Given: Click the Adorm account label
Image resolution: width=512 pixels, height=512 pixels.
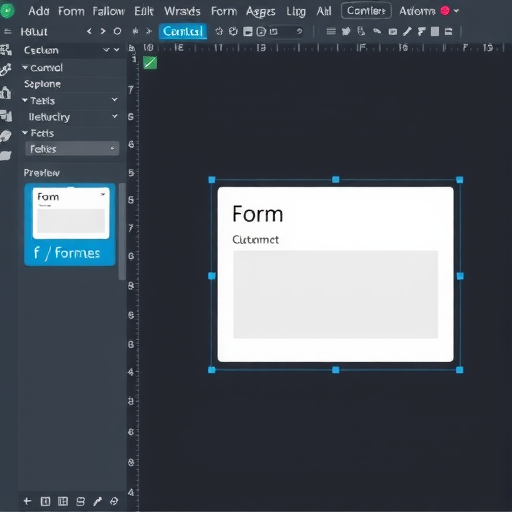Looking at the screenshot, I should (x=417, y=11).
